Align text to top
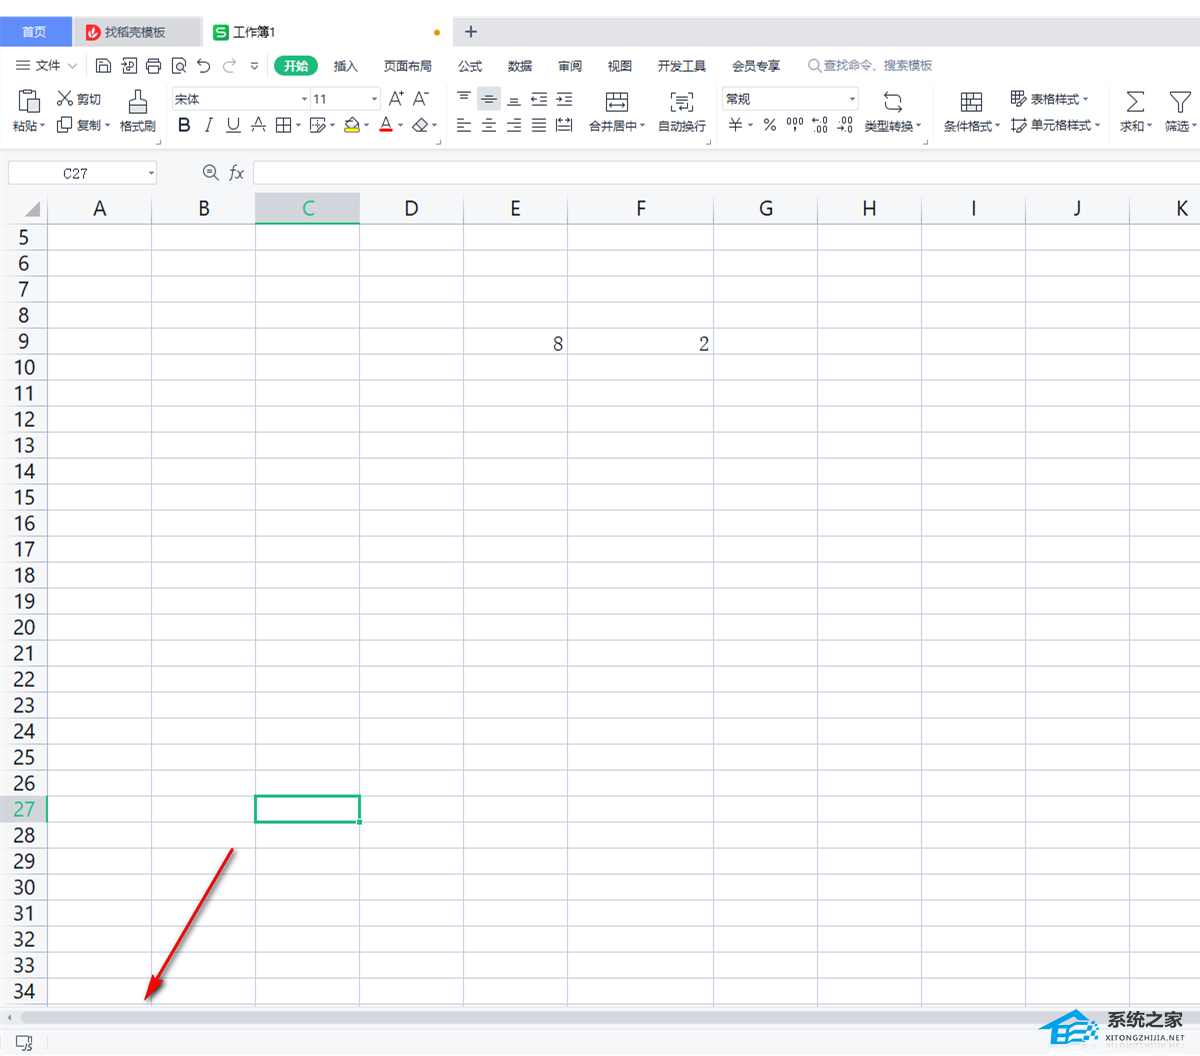 coord(464,98)
